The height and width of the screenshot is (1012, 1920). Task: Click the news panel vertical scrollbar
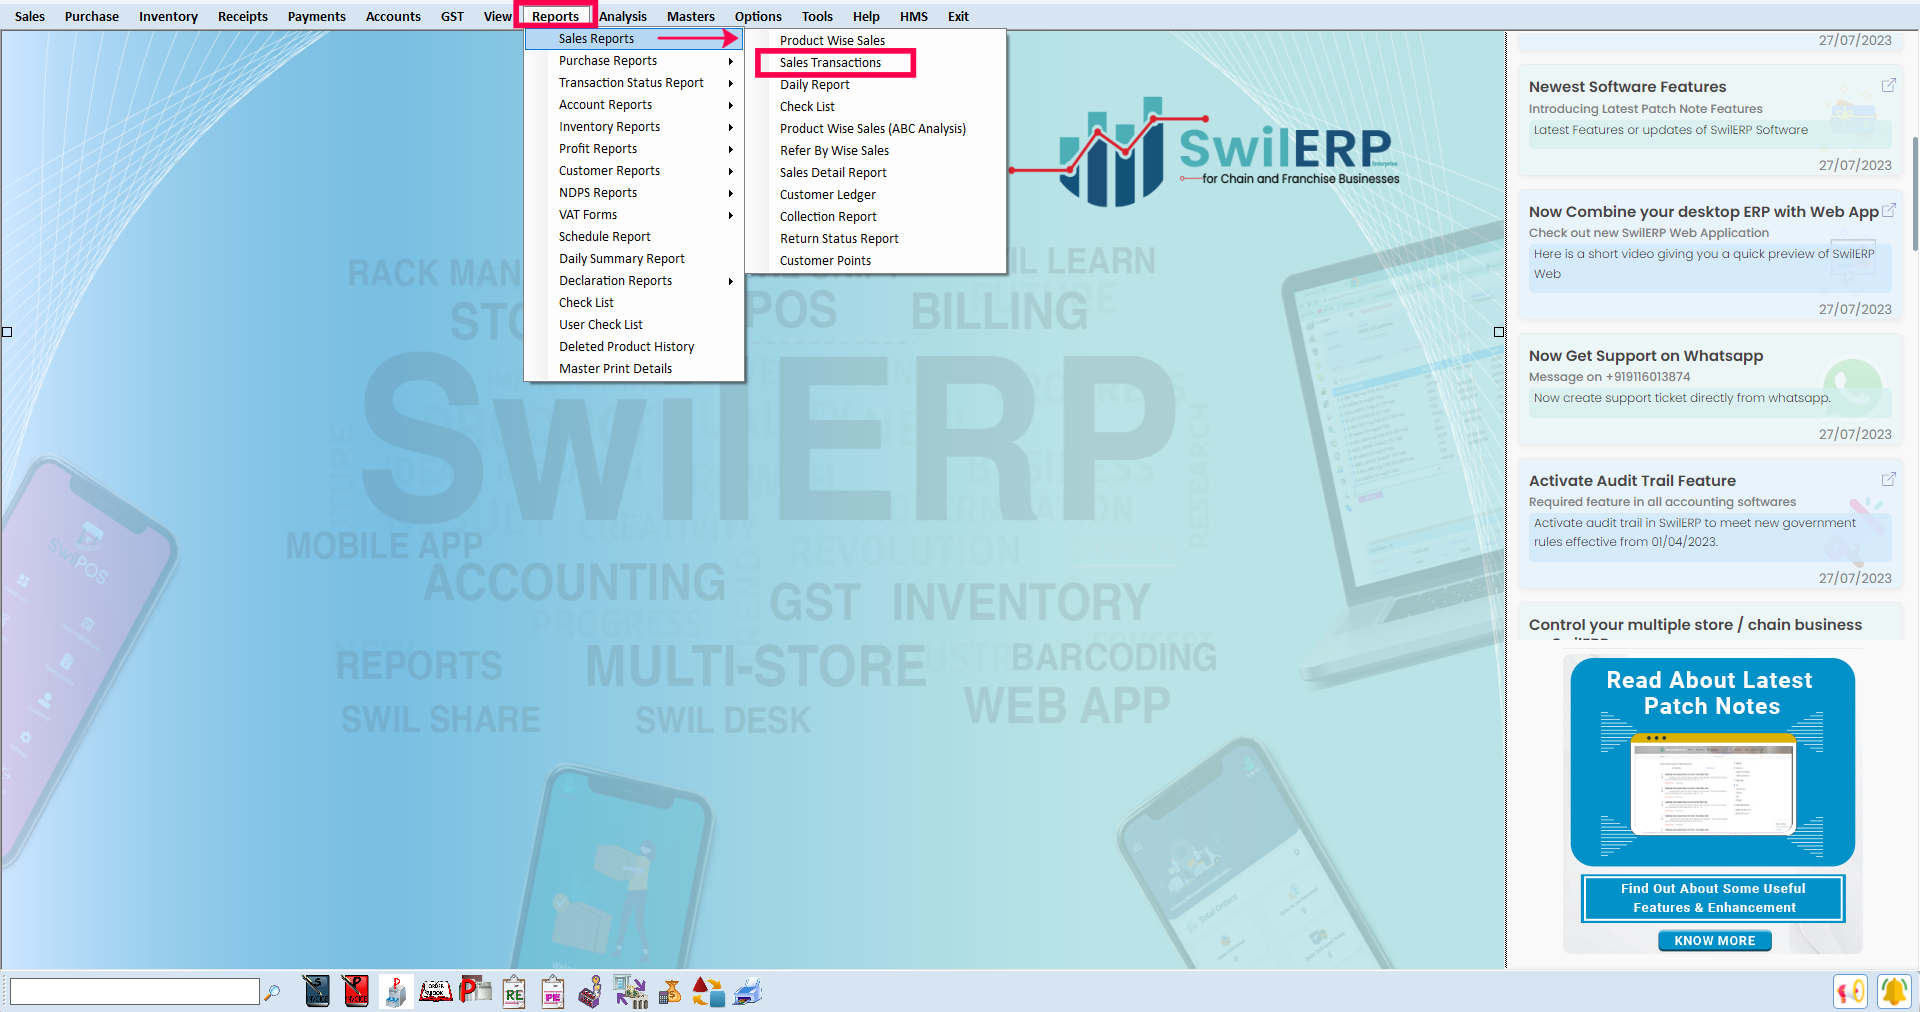pos(1914,195)
